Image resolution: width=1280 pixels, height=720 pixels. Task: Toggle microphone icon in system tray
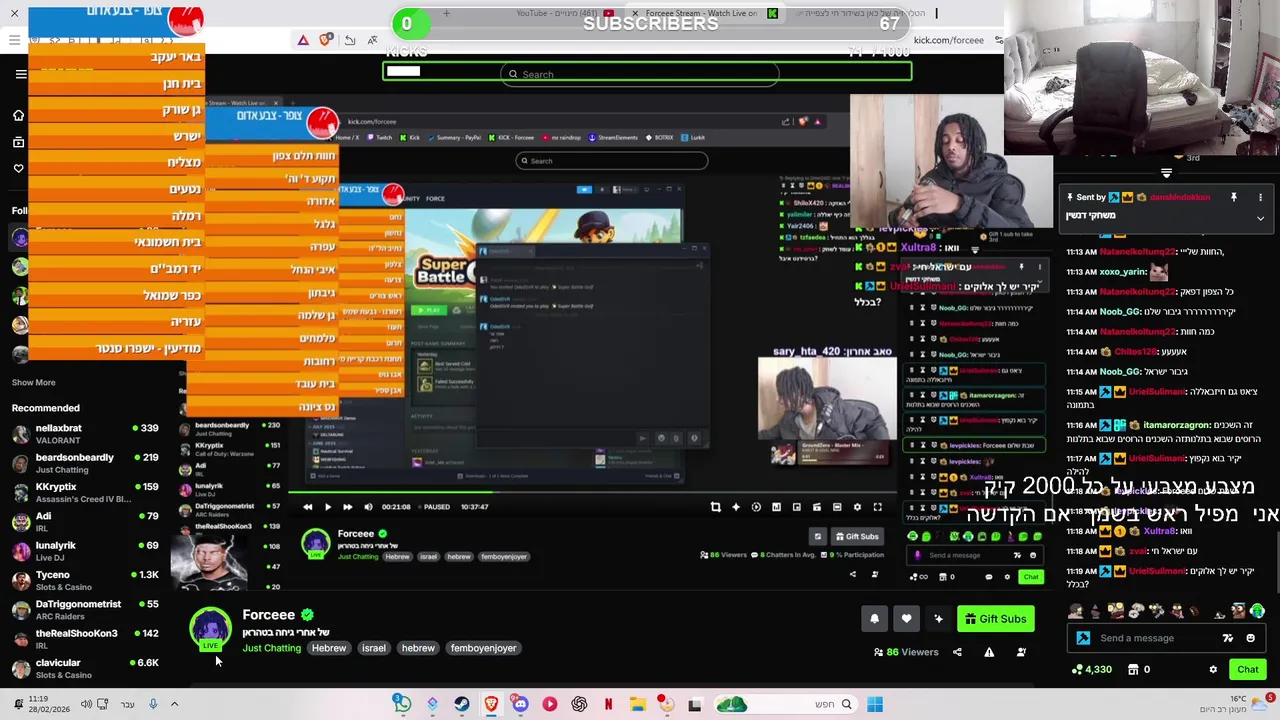153,704
